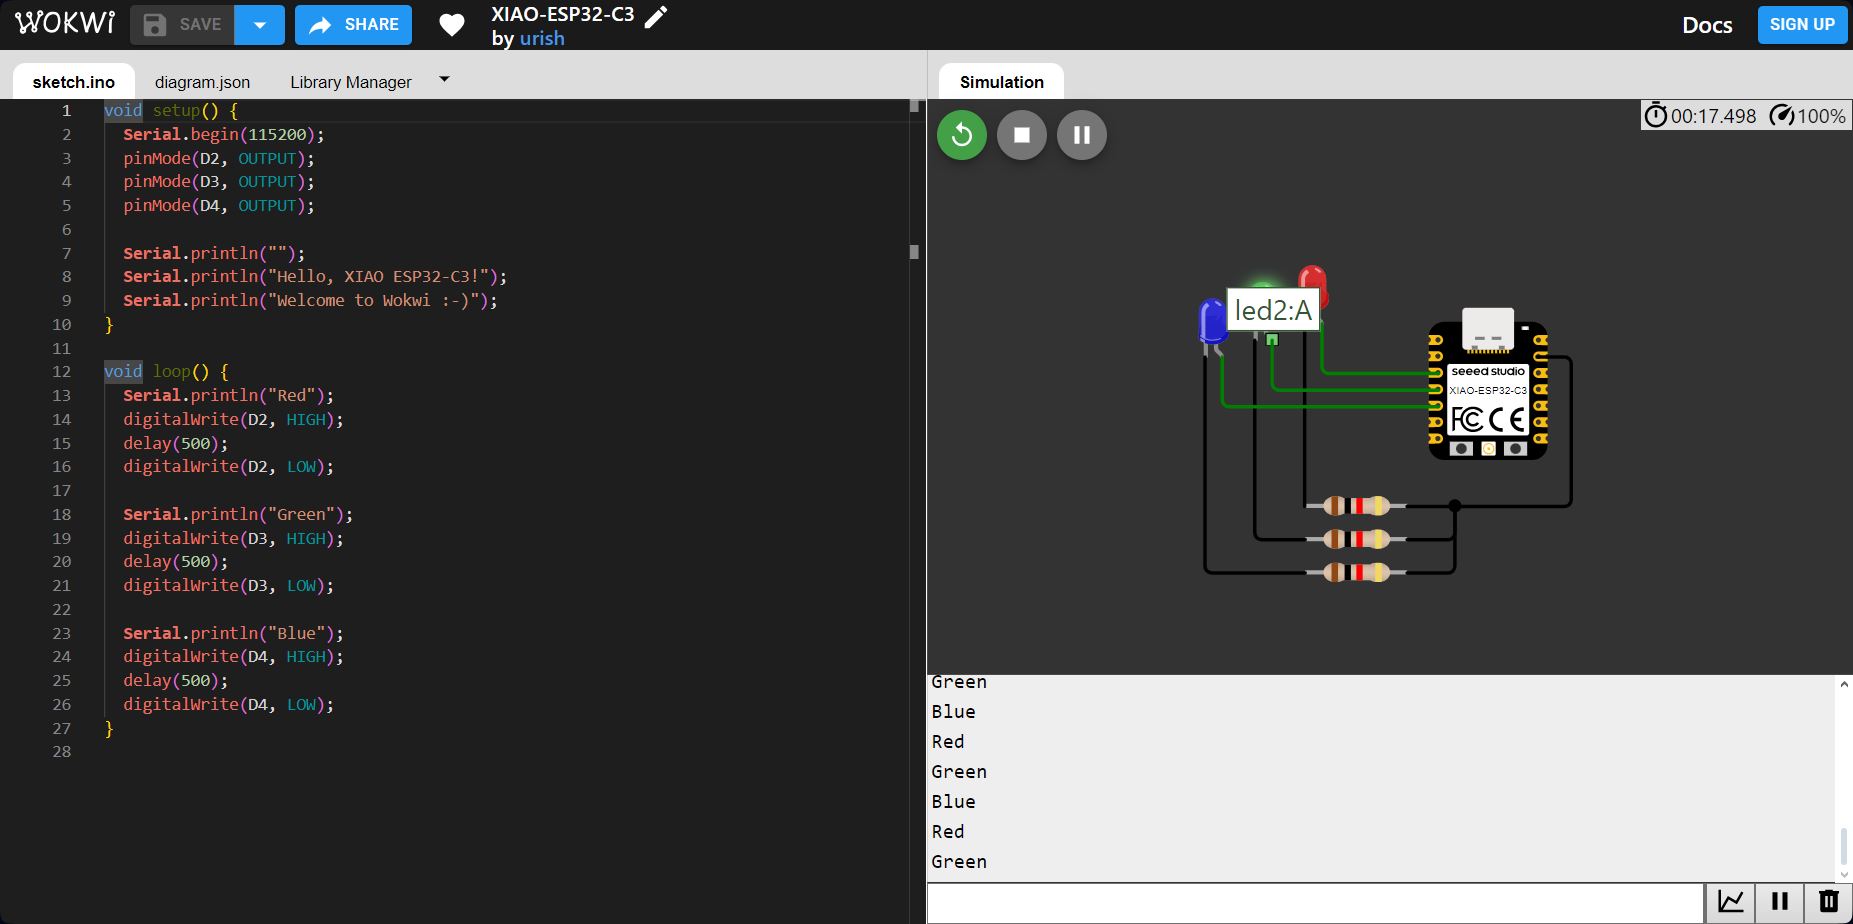Pause the simulation

(x=1082, y=135)
